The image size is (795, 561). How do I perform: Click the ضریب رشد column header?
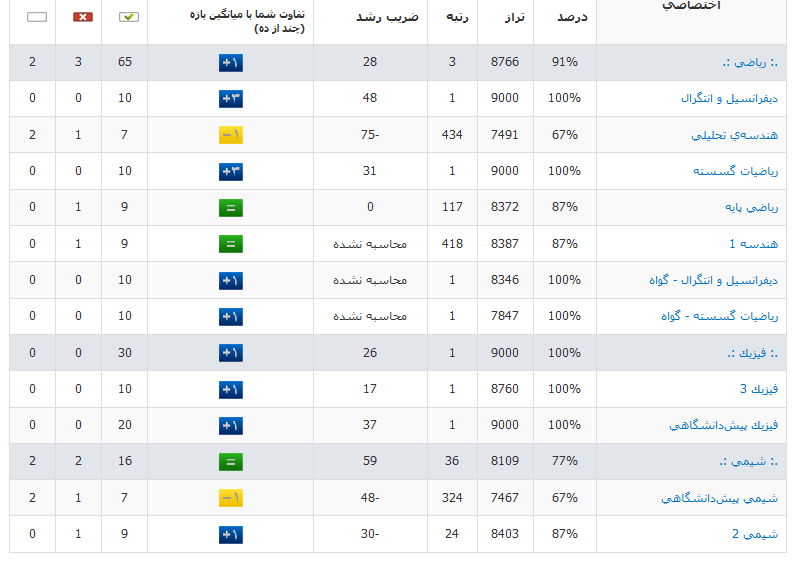tap(387, 17)
